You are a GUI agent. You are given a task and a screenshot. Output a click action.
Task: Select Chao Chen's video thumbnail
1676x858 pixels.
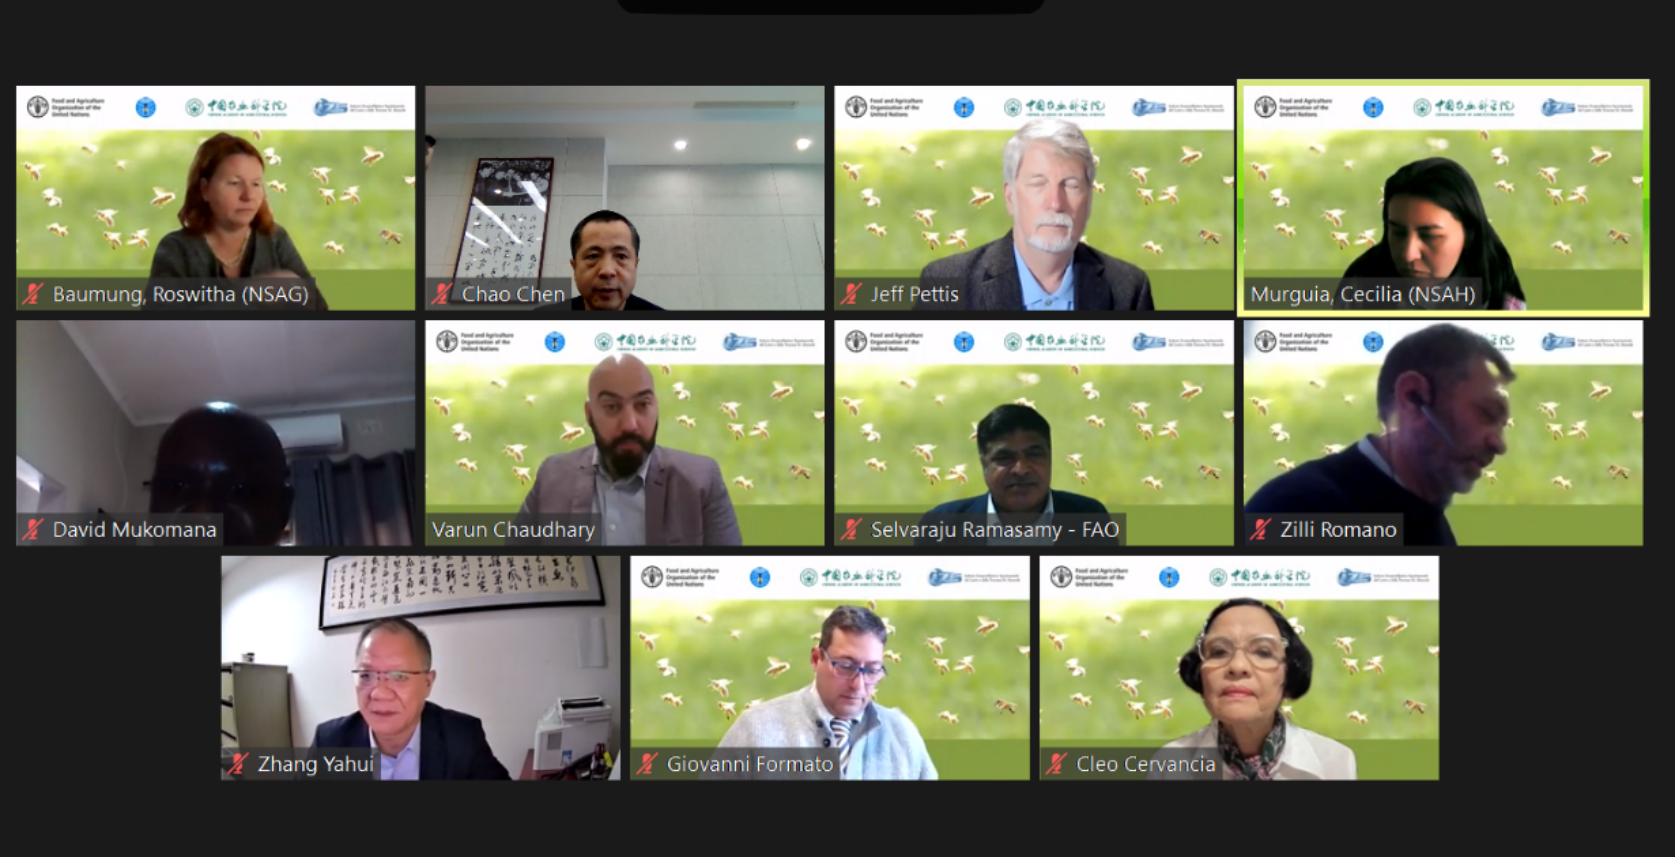coord(625,198)
